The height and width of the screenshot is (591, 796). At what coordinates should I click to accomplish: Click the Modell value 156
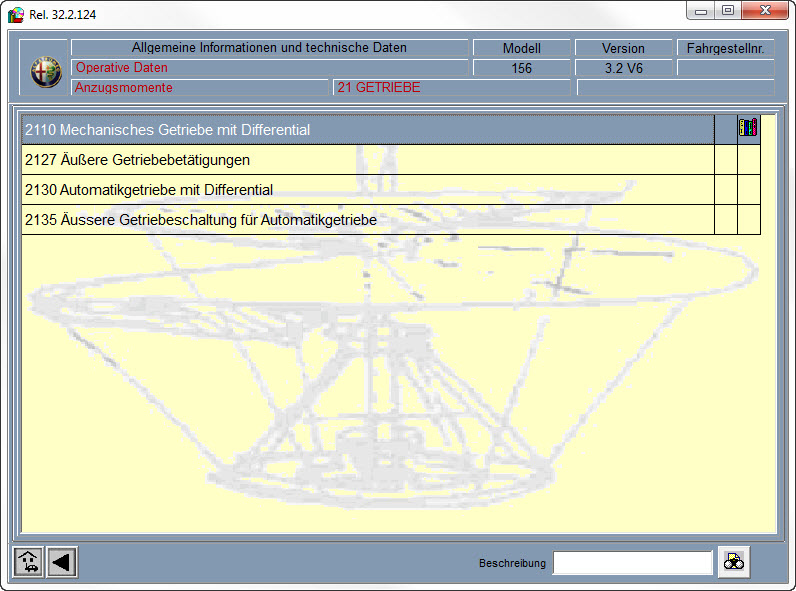pos(521,68)
